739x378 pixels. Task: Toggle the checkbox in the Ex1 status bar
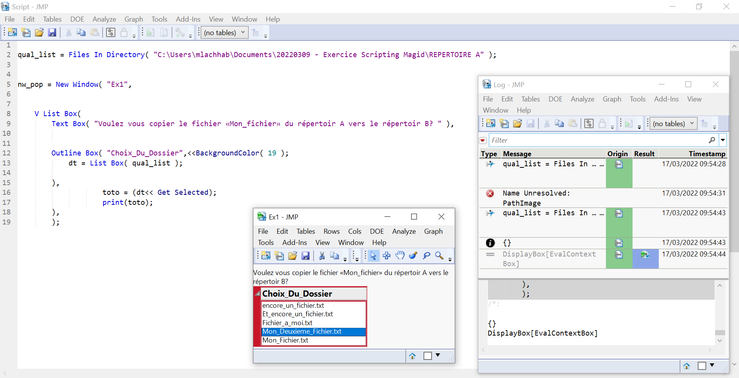point(427,356)
